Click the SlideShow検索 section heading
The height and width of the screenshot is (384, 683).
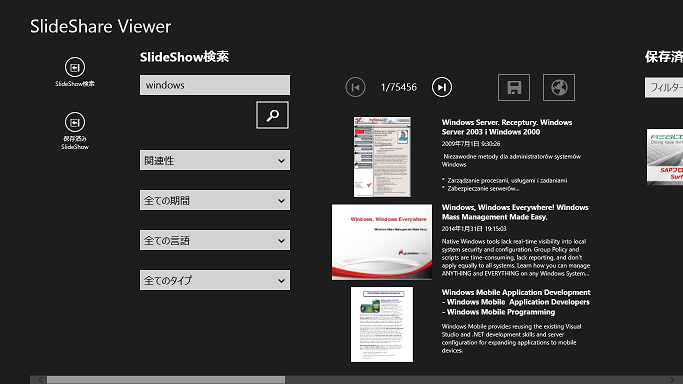184,57
